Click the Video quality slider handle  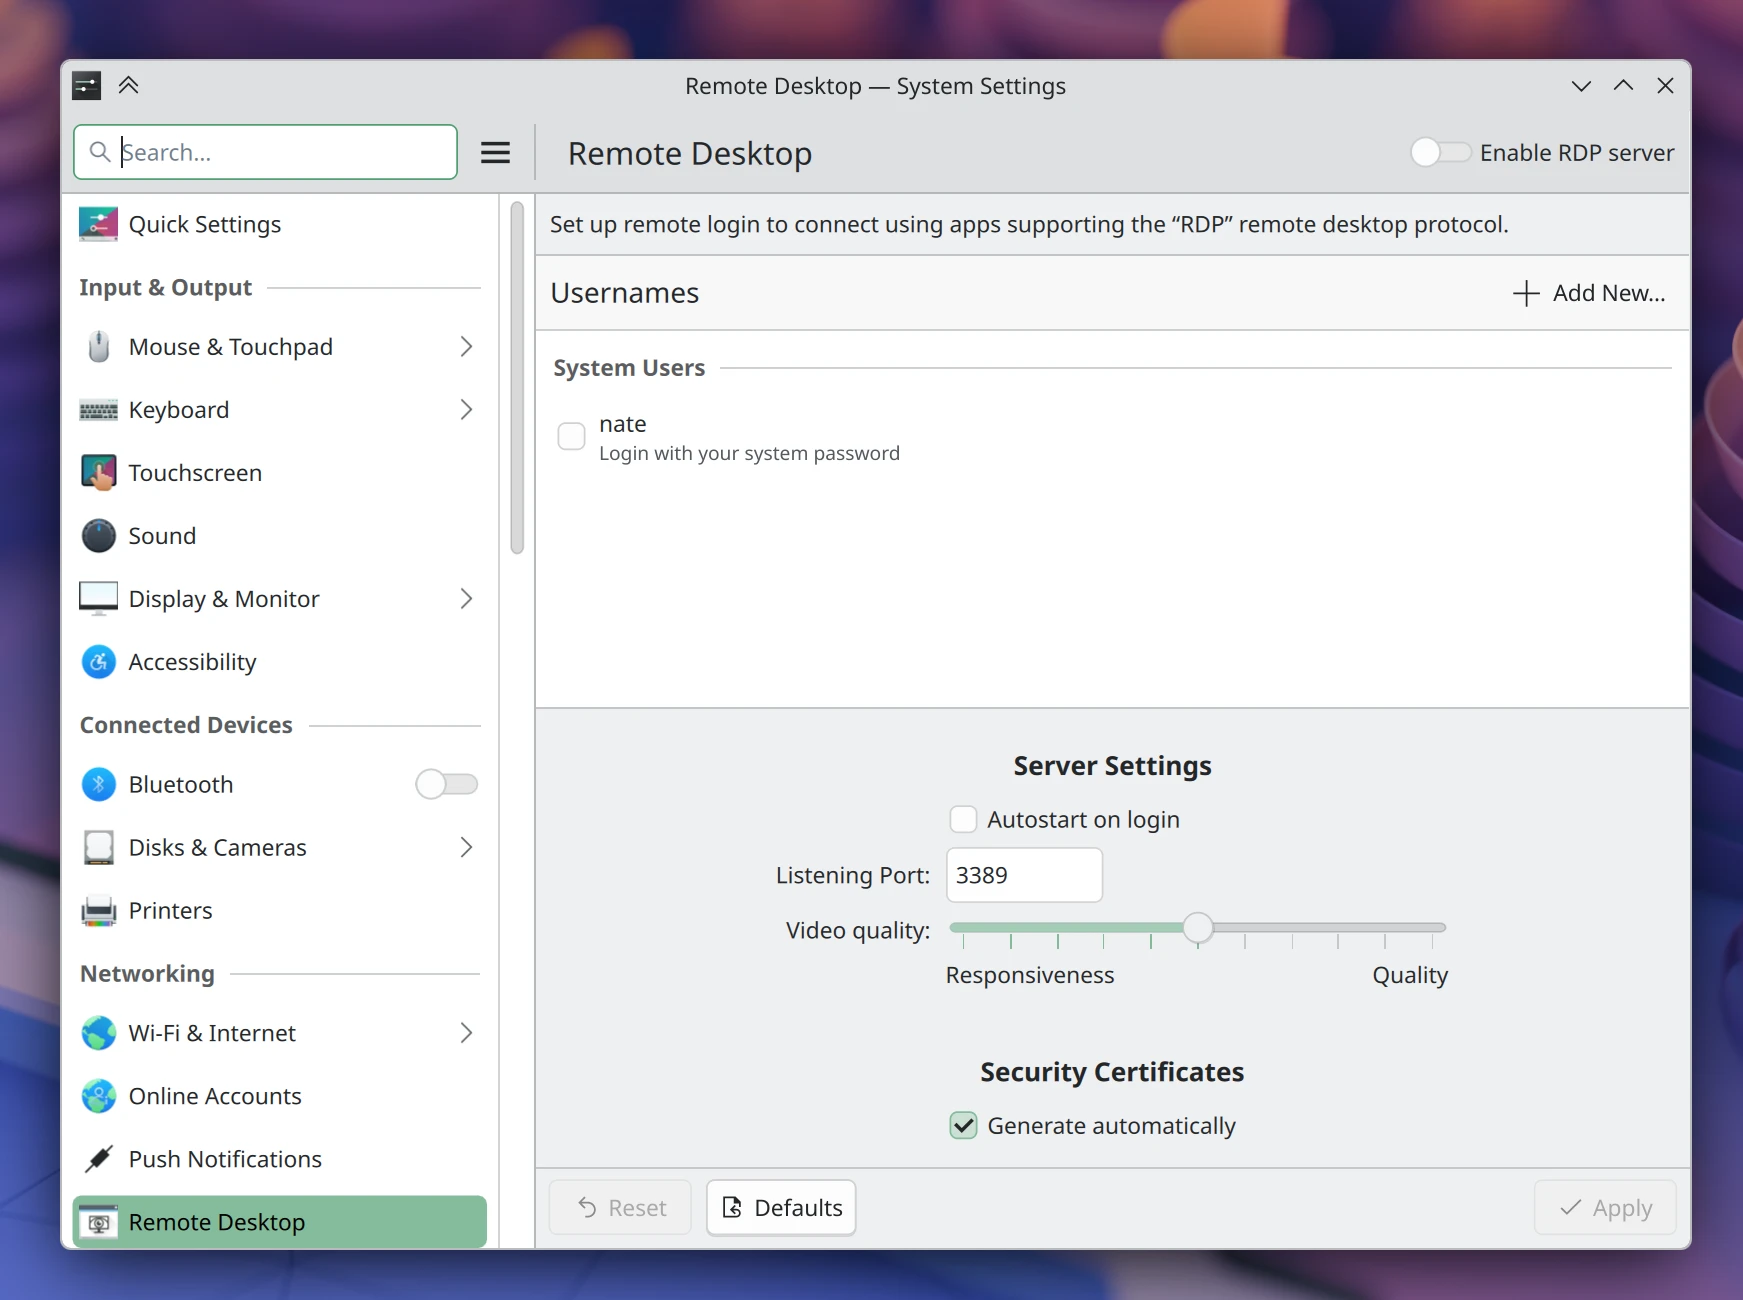click(1197, 928)
